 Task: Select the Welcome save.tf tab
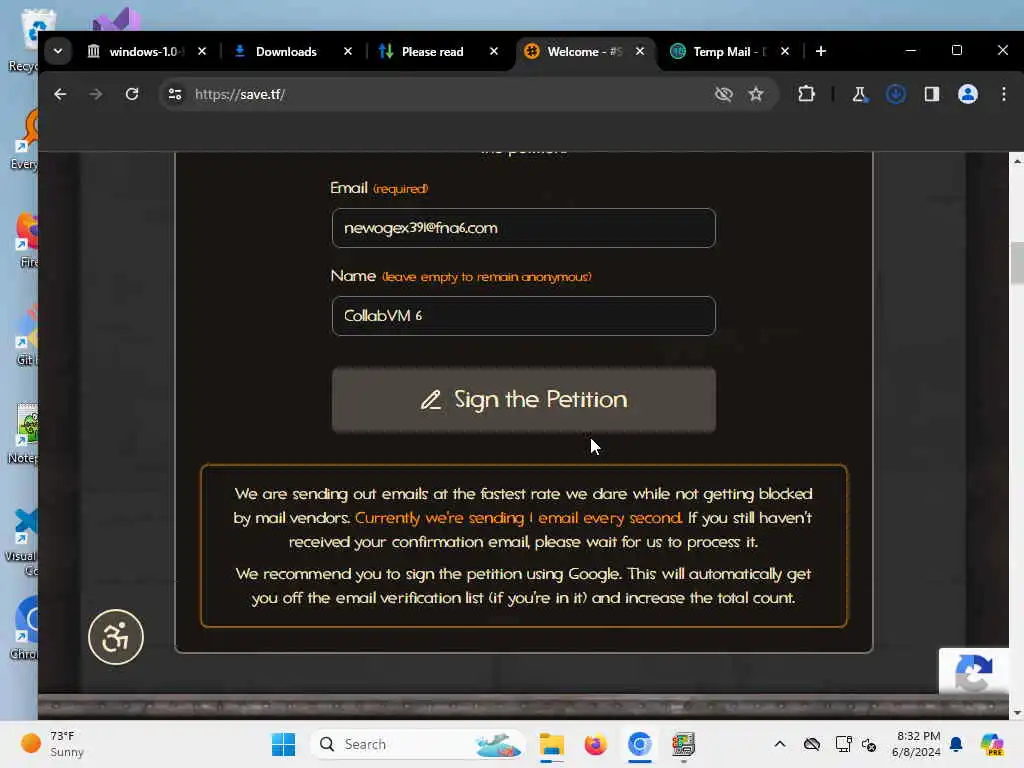point(584,52)
